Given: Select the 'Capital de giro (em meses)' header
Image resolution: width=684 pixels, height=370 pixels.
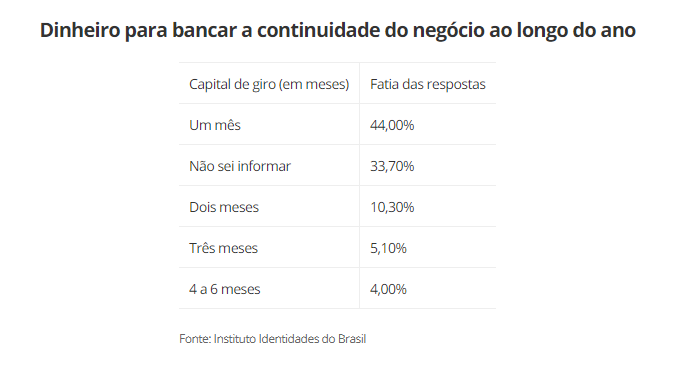Looking at the screenshot, I should click(269, 84).
